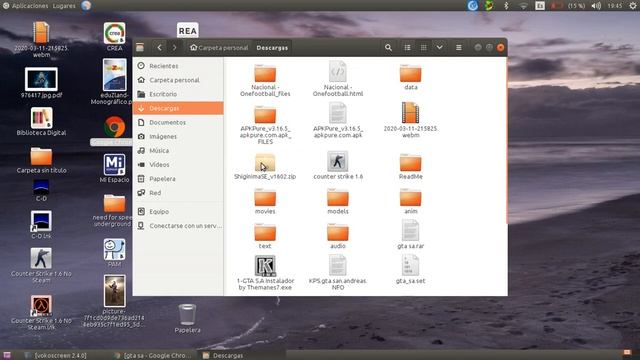Open Documentos in the sidebar

[x=178, y=122]
